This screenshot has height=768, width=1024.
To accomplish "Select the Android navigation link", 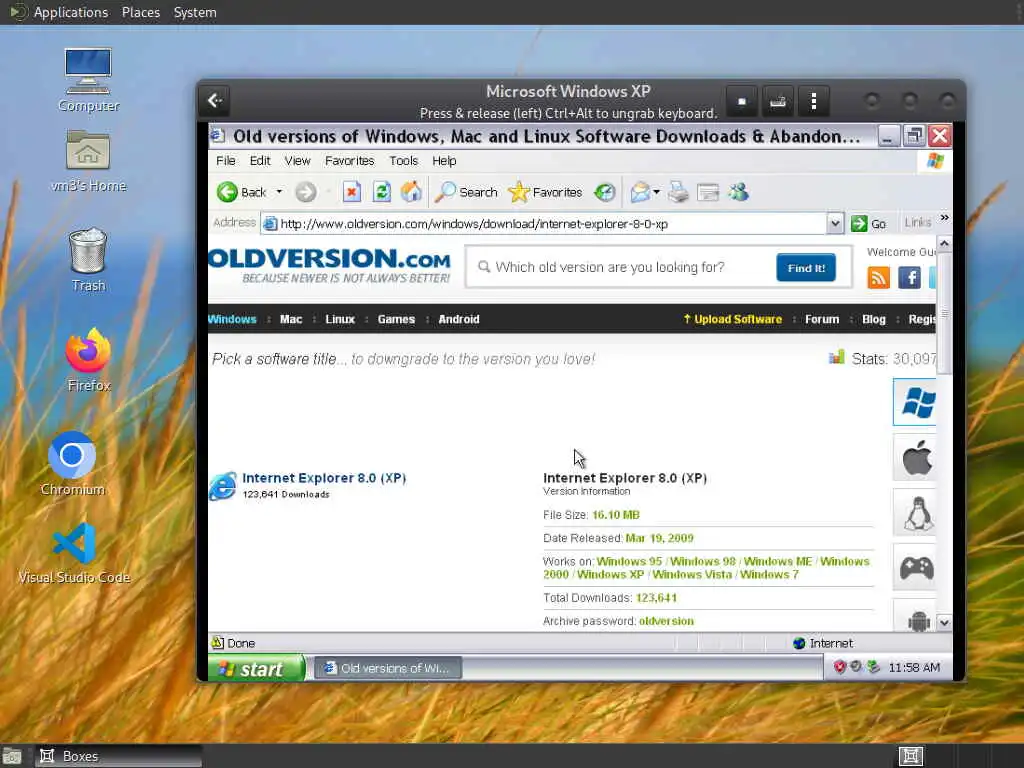I will [458, 319].
